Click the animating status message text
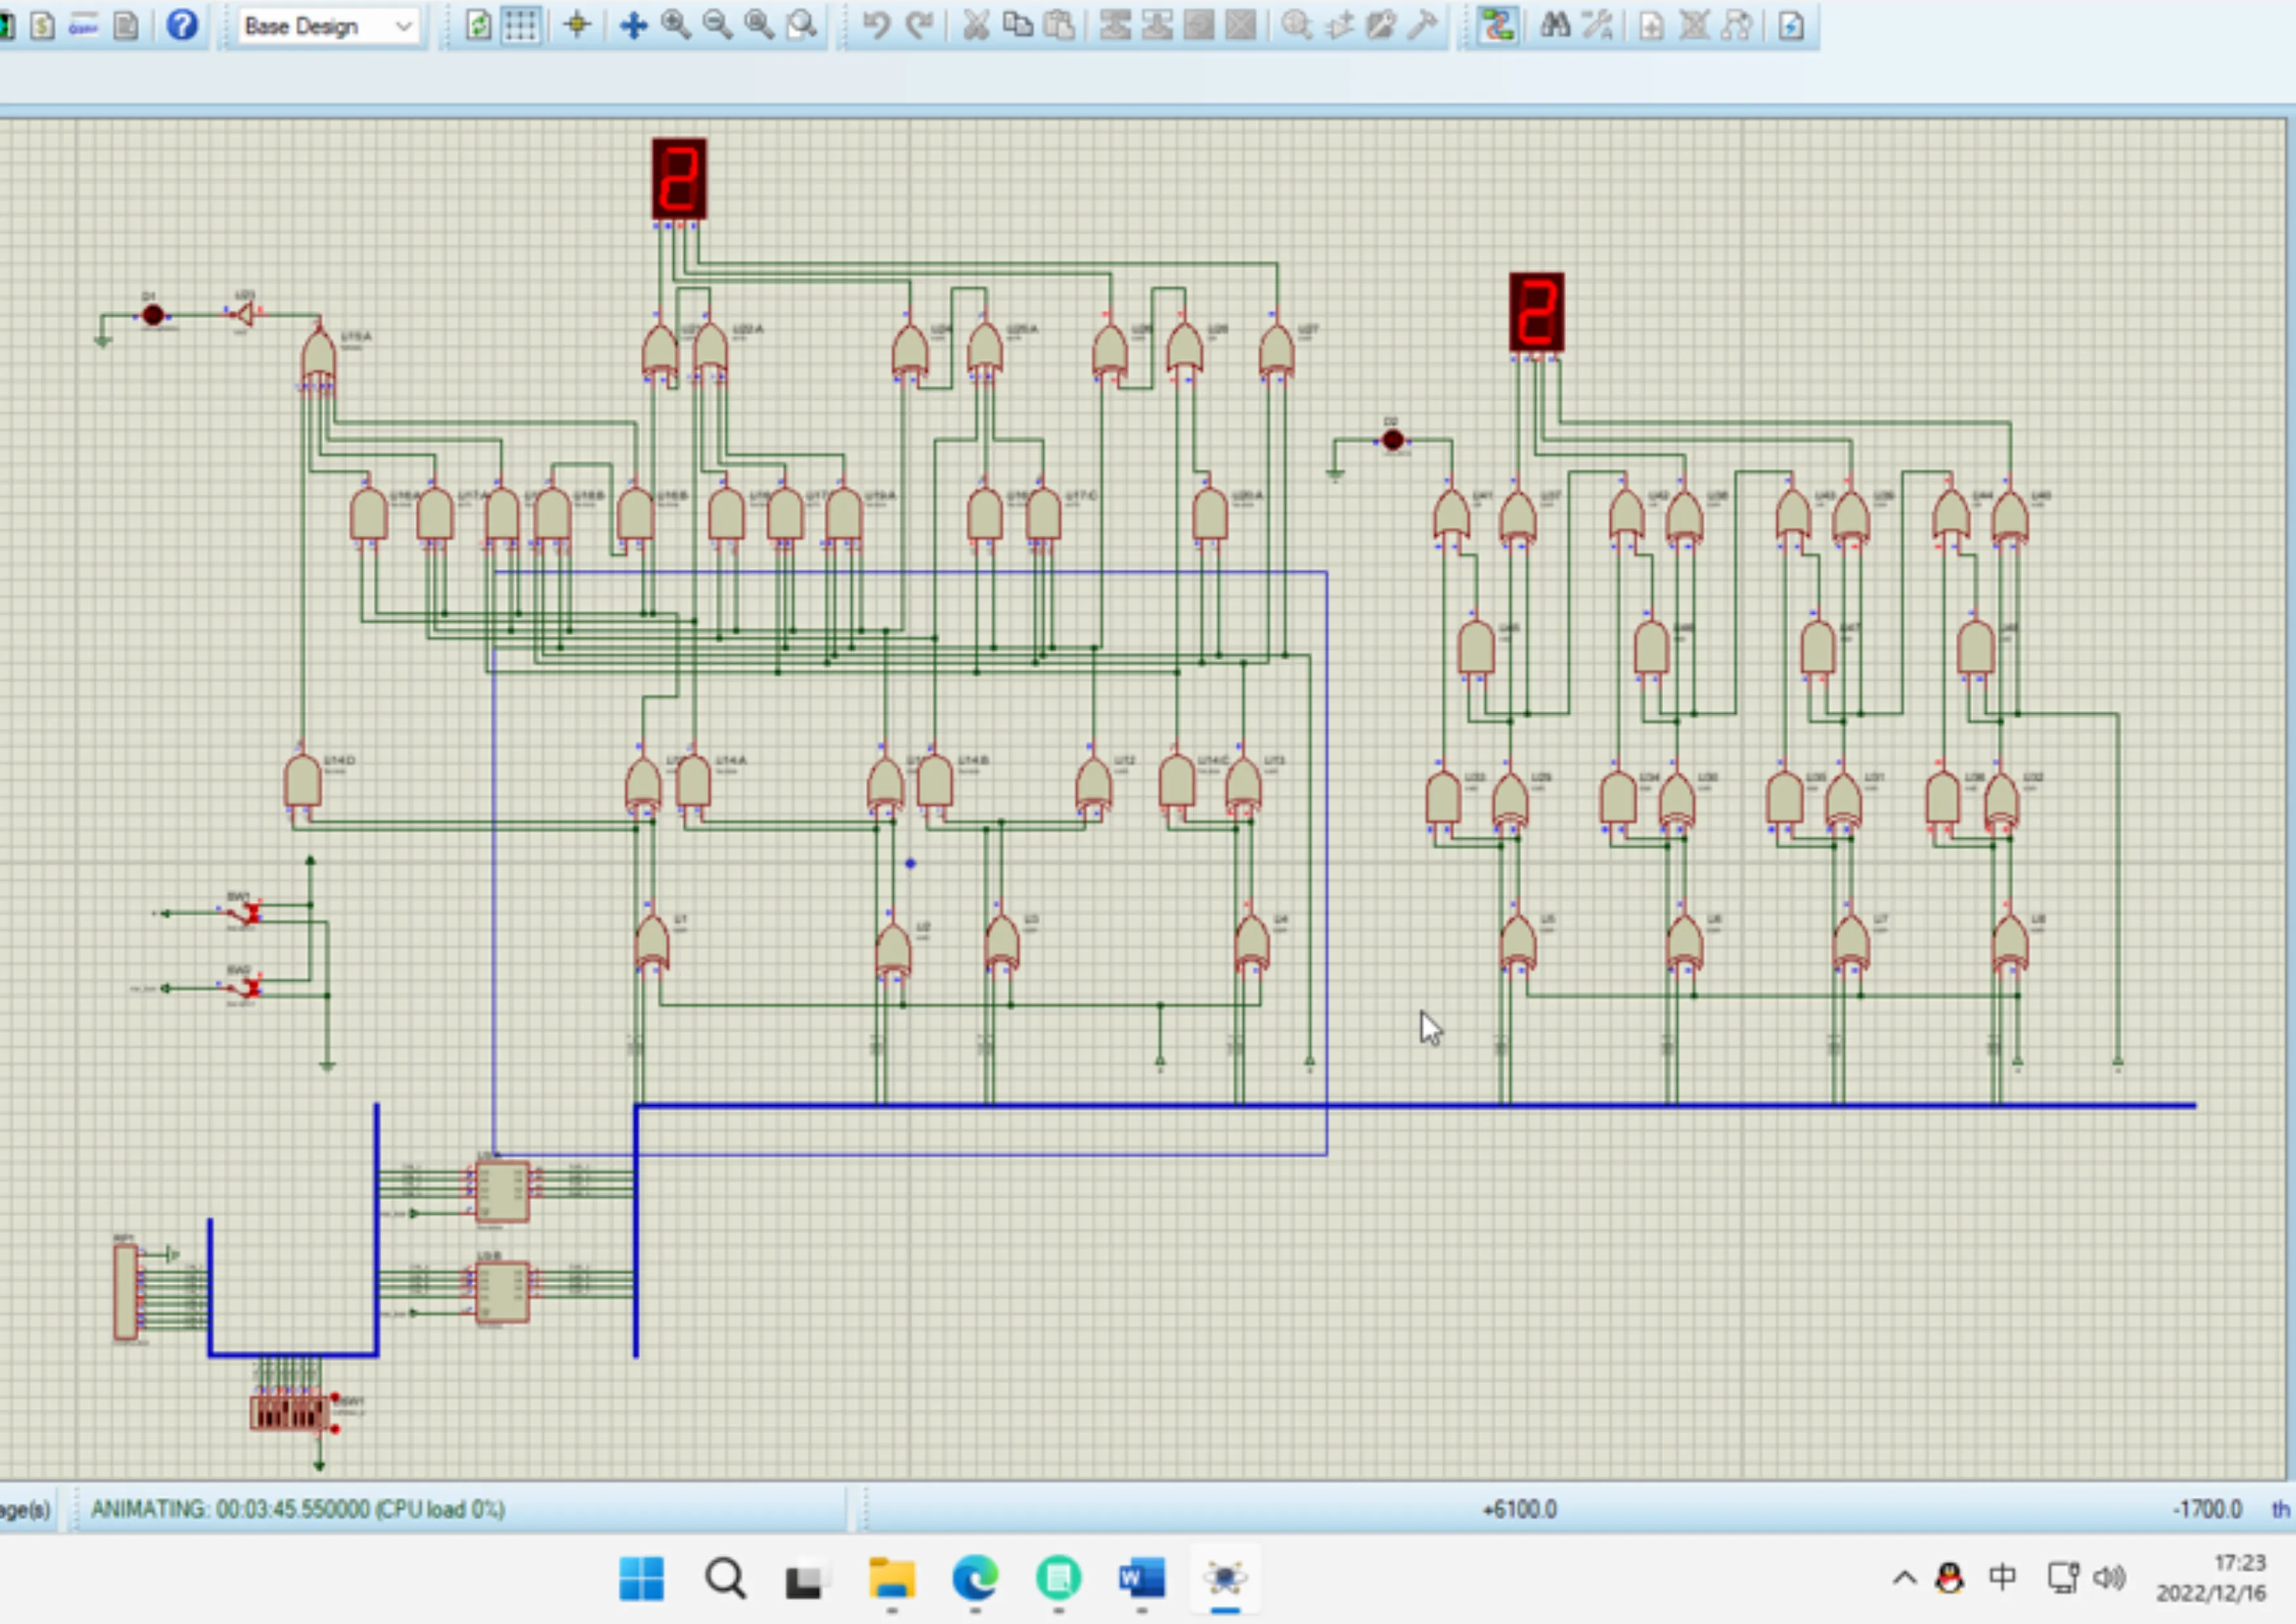The image size is (2296, 1624). click(297, 1508)
